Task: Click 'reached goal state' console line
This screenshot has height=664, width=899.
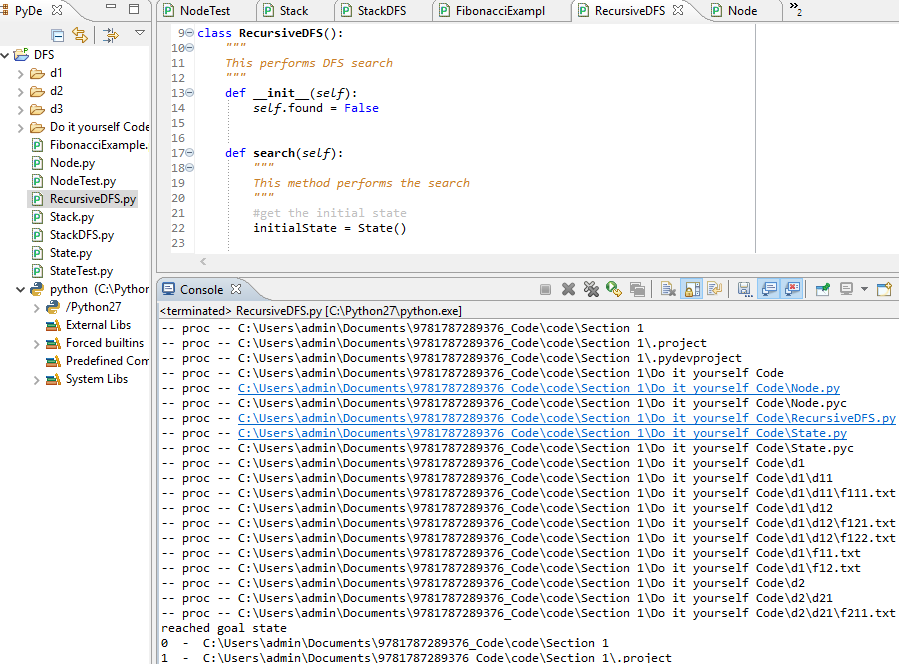Action: pyautogui.click(x=224, y=628)
